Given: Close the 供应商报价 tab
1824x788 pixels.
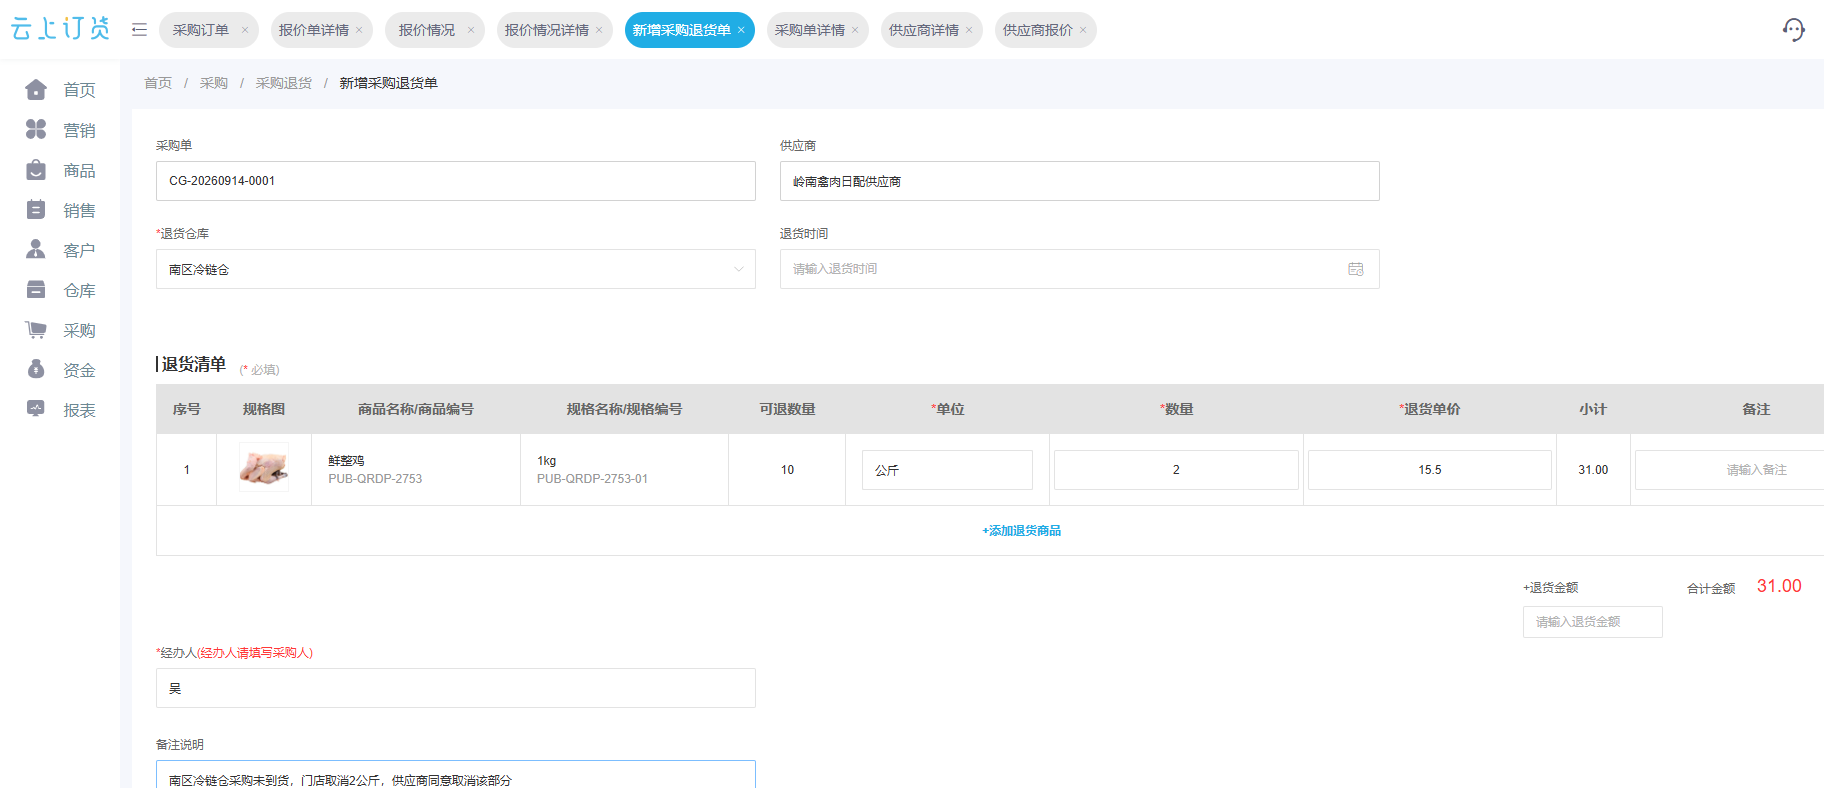Looking at the screenshot, I should [x=1083, y=30].
